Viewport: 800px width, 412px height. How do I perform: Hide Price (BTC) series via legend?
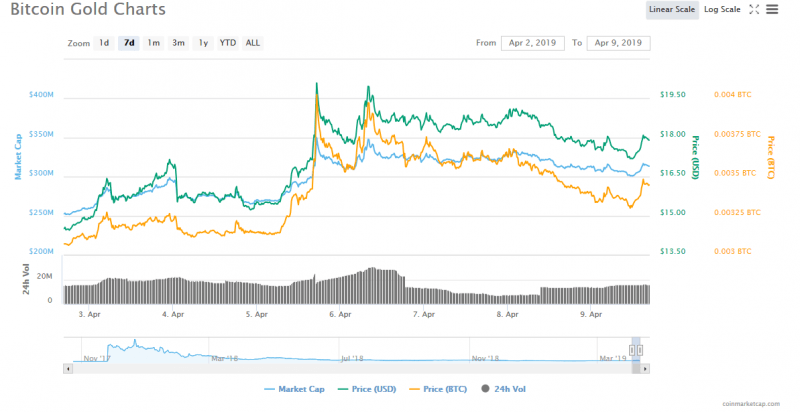441,388
